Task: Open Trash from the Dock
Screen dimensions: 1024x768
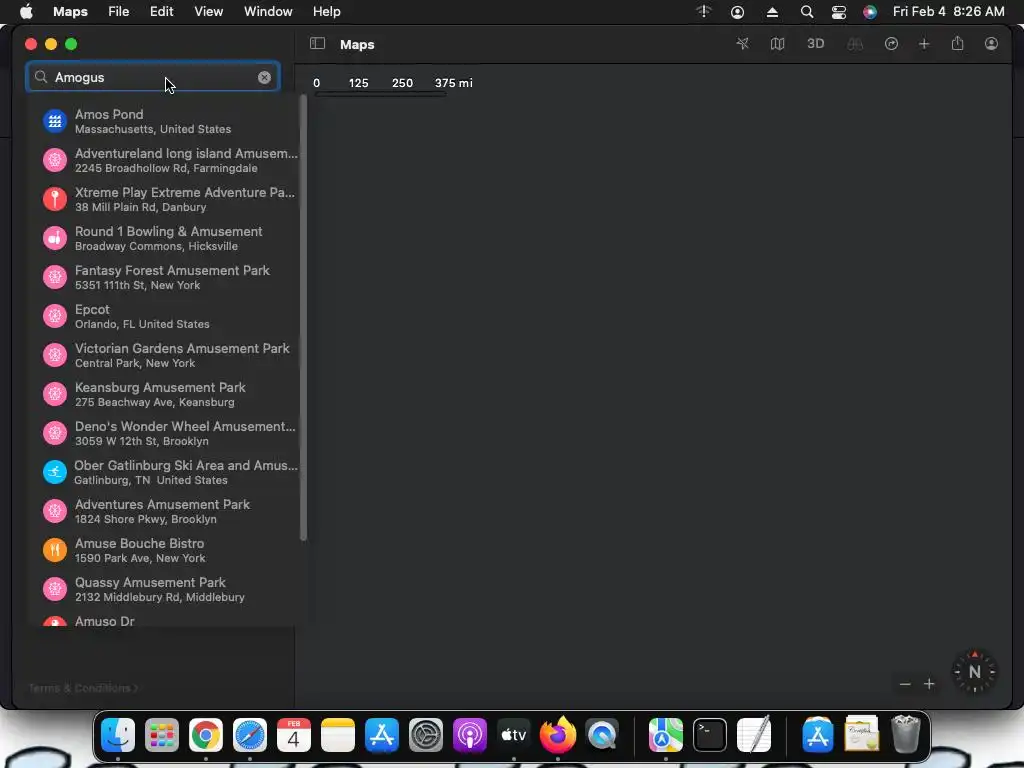Action: coord(906,735)
